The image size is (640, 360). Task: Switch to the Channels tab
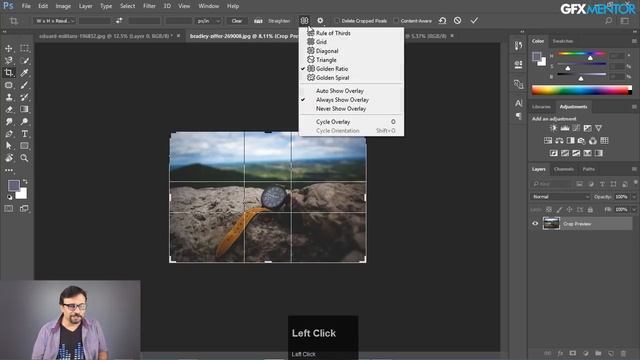[x=564, y=169]
